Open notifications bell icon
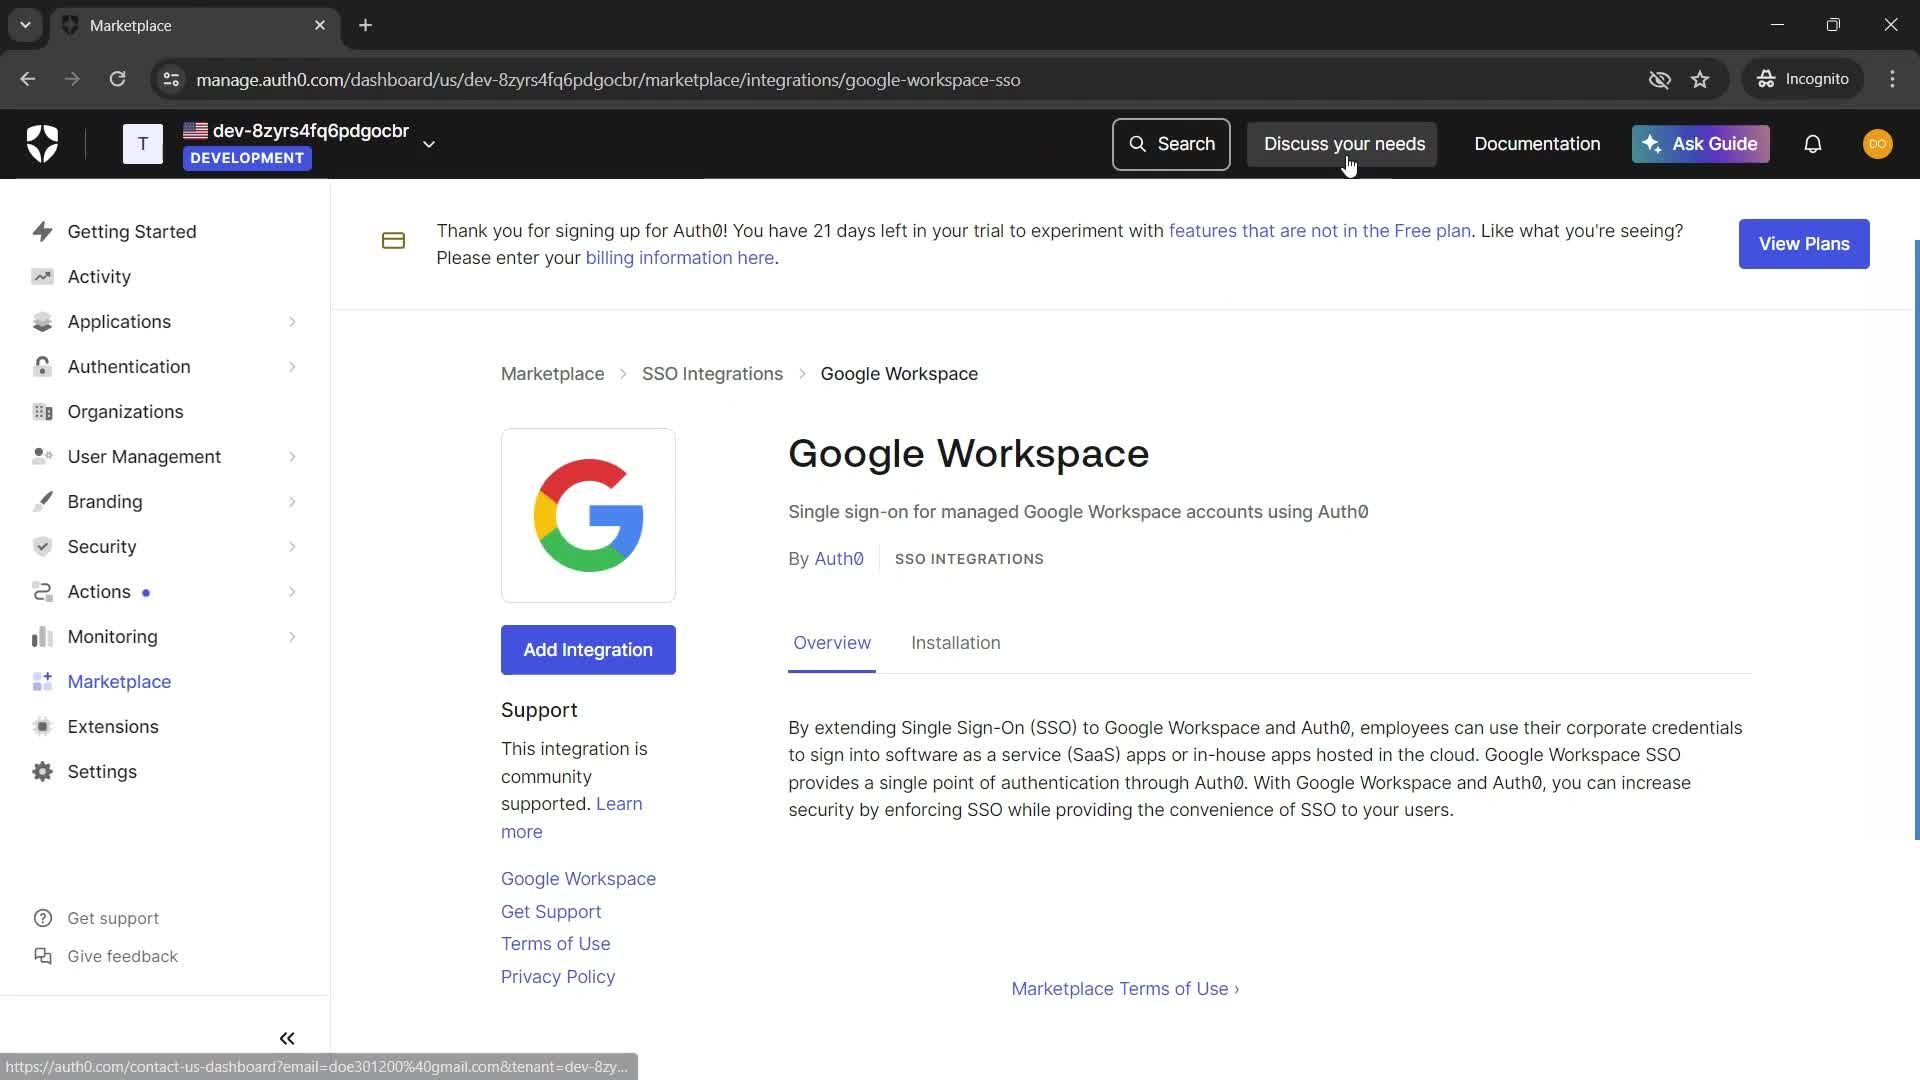Viewport: 1920px width, 1080px height. (1813, 144)
